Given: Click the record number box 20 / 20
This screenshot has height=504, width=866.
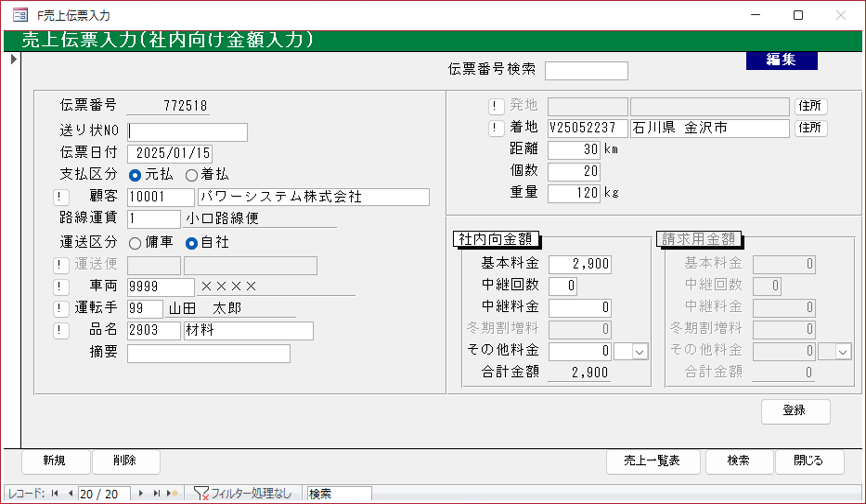Looking at the screenshot, I should 104,494.
